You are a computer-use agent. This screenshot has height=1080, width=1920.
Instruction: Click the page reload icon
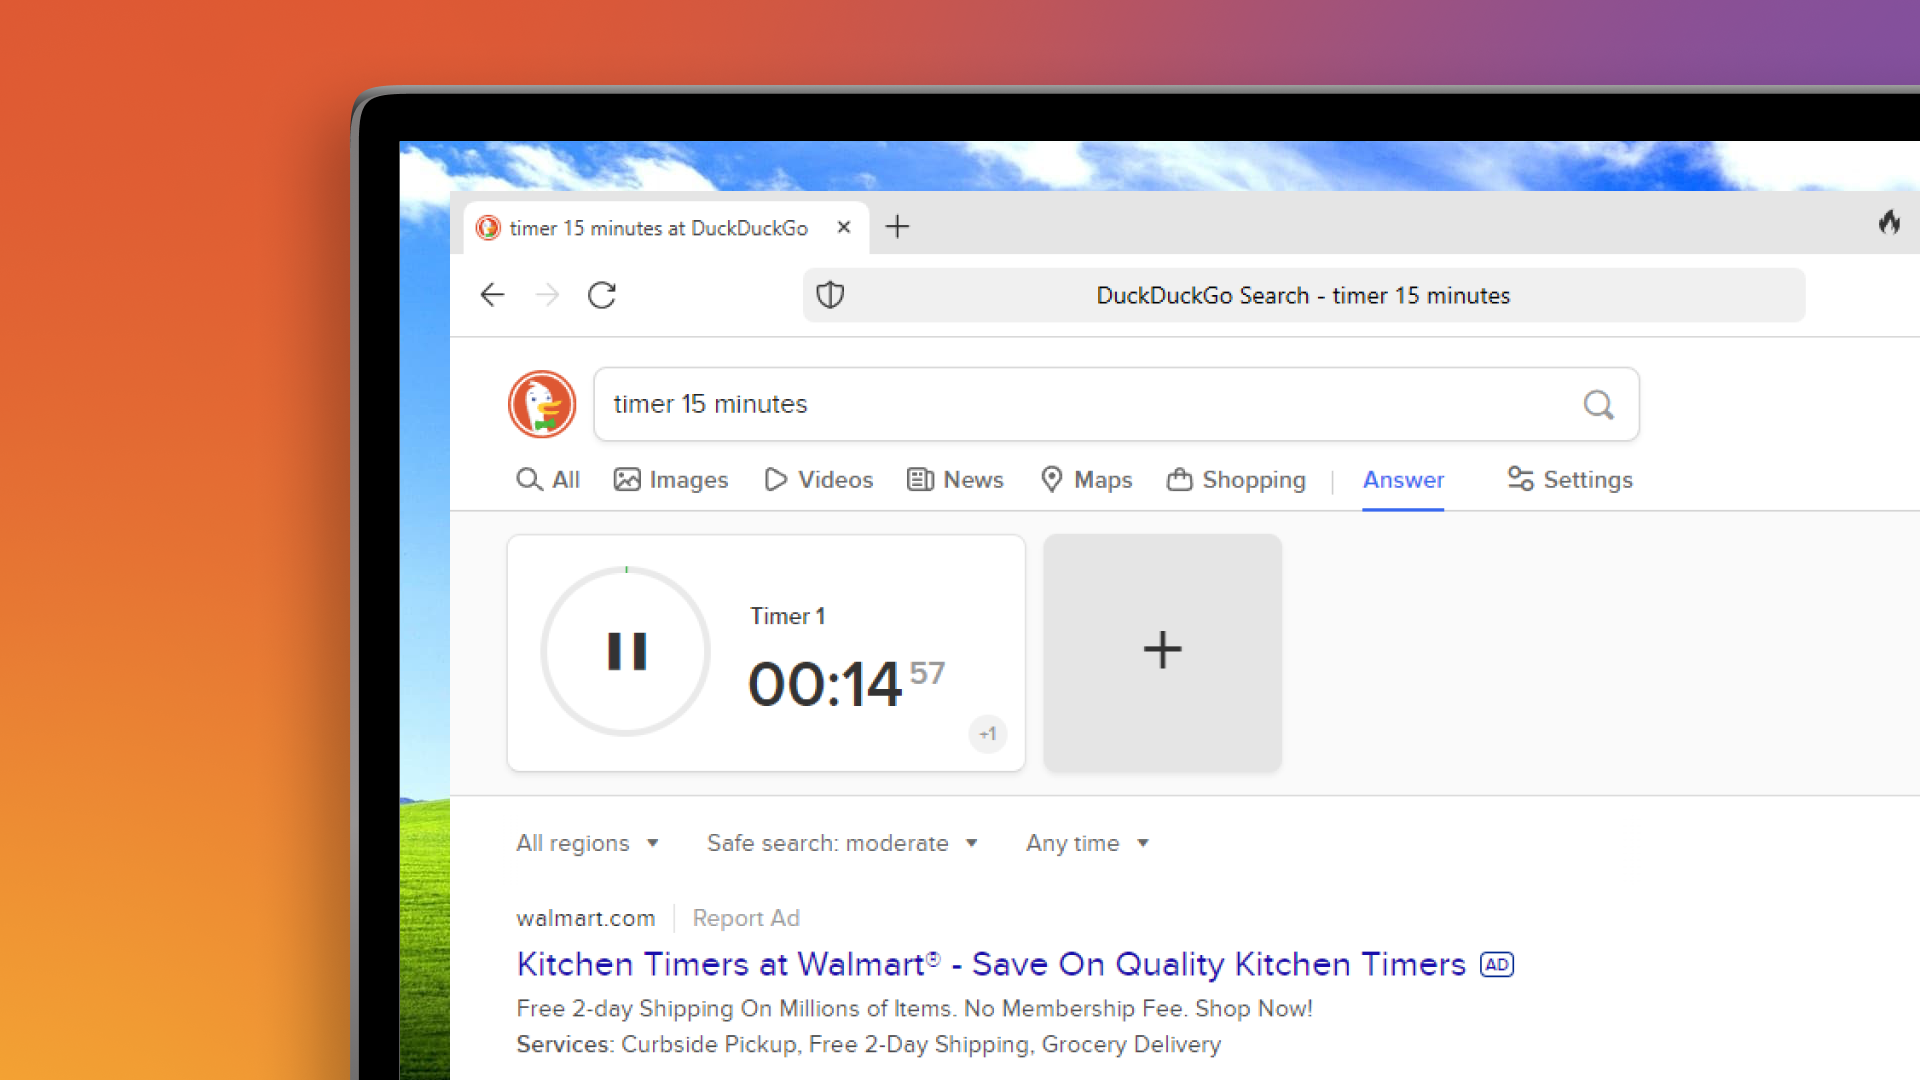pos(601,294)
